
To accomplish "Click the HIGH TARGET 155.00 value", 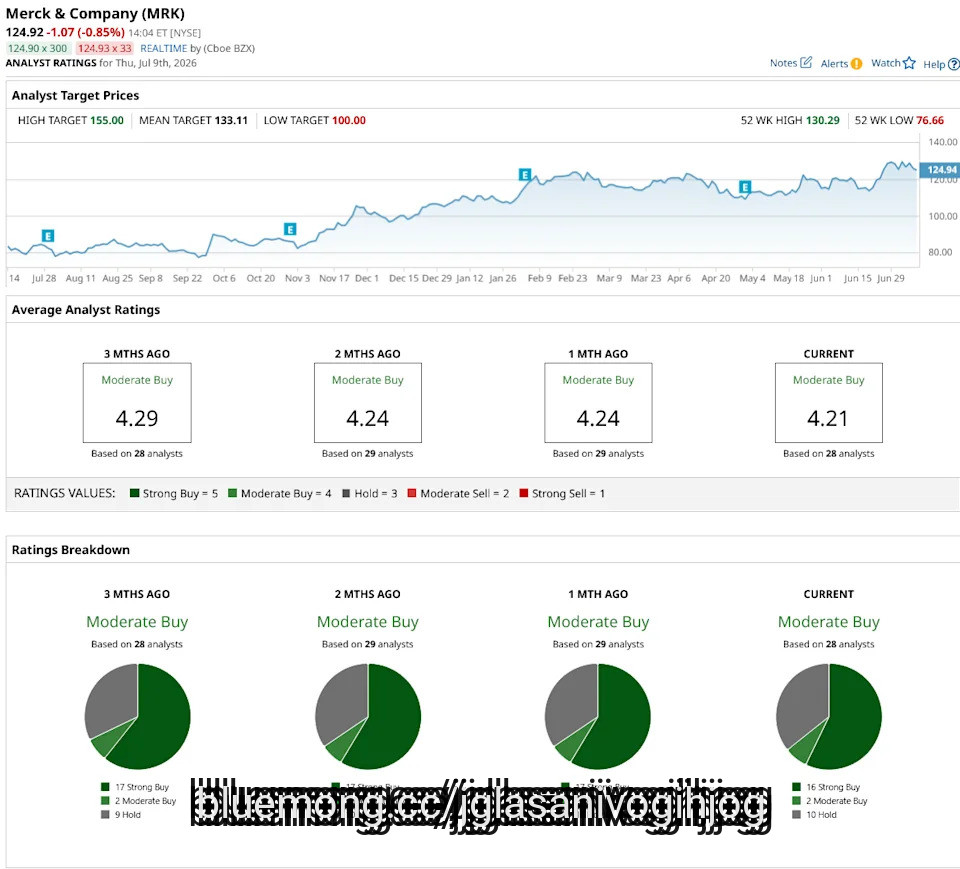I will pos(107,121).
